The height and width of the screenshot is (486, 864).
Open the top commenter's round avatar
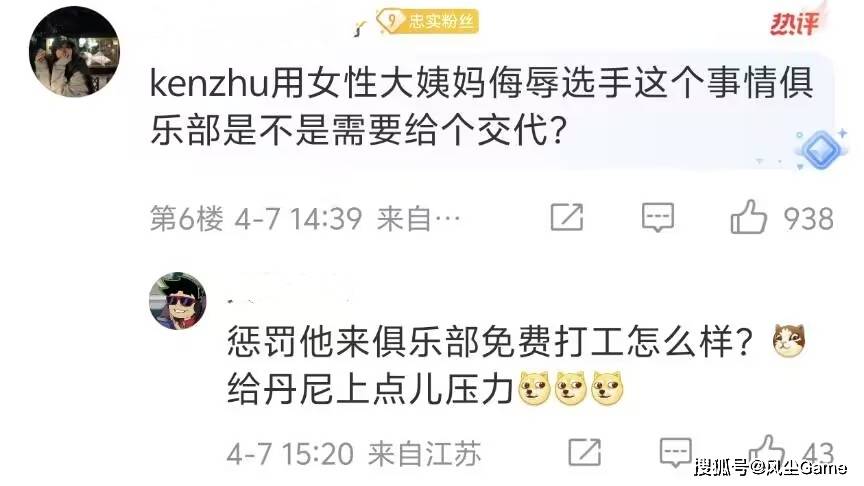point(74,52)
